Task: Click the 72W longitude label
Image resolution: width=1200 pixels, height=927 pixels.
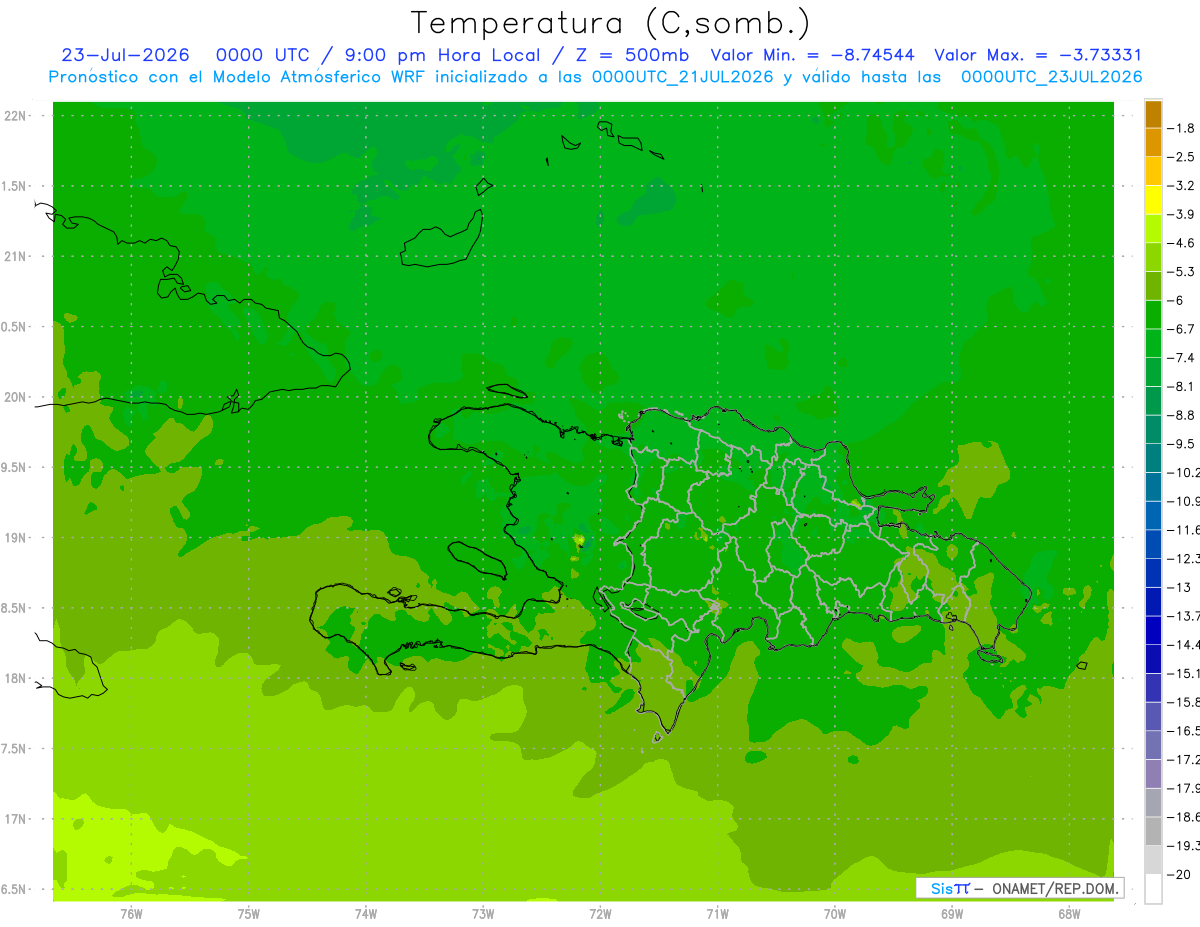Action: pos(600,913)
